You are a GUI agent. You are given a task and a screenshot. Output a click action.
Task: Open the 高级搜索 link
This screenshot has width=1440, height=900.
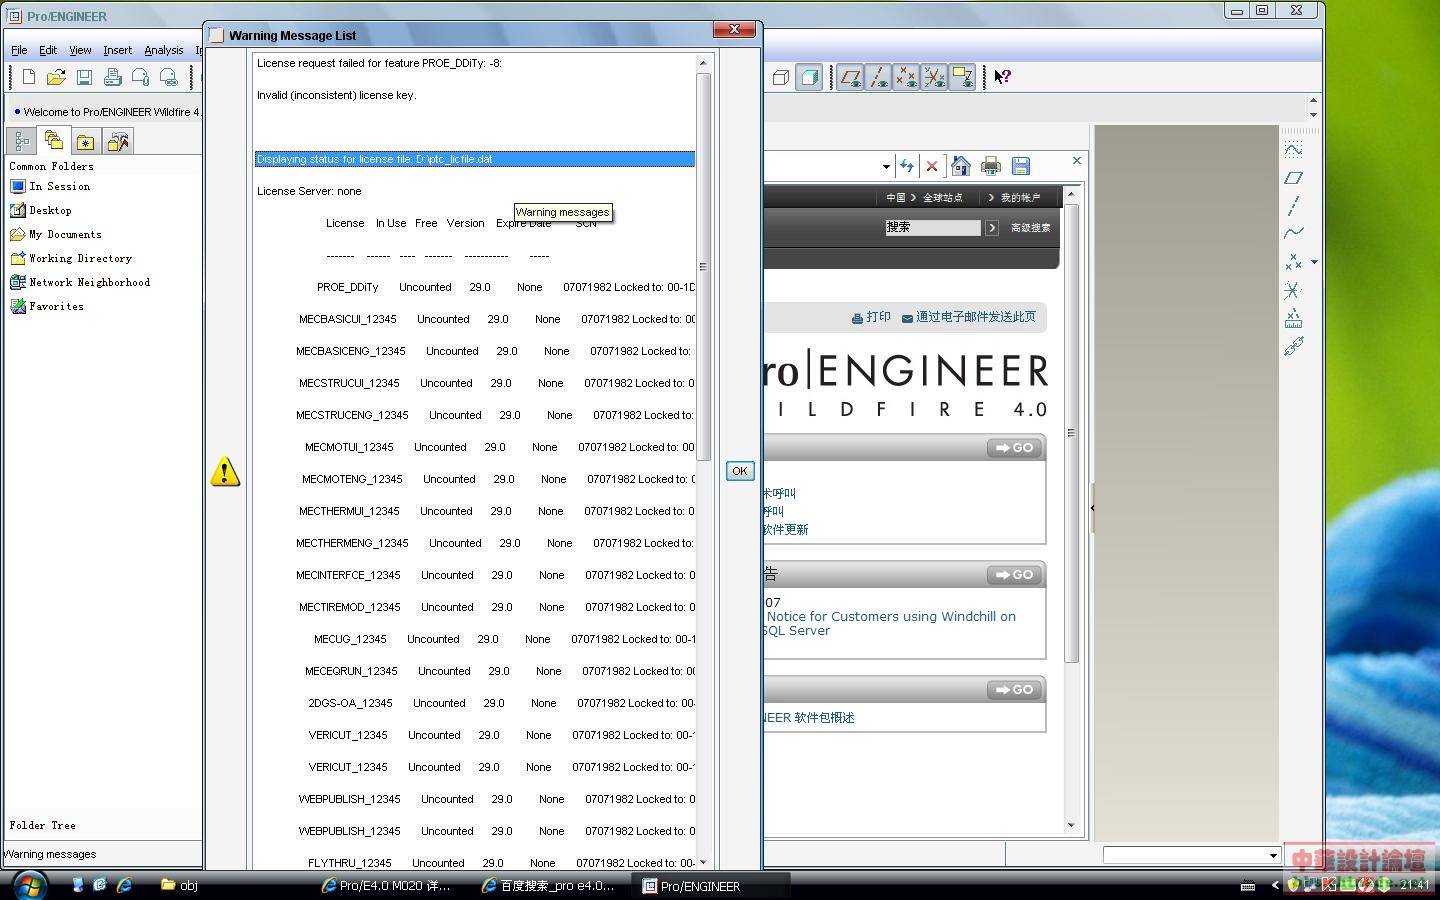click(x=1030, y=228)
